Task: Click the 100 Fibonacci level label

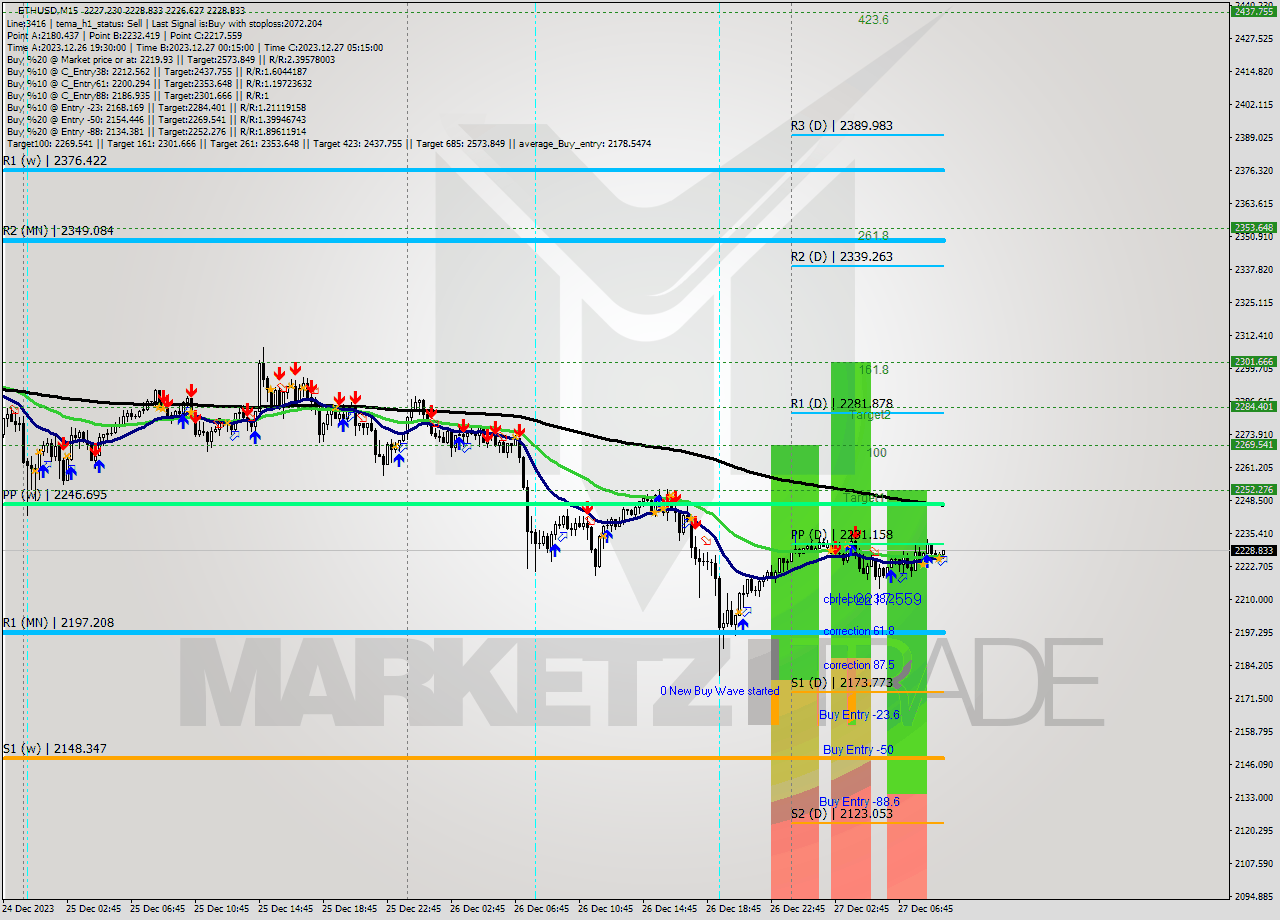Action: [x=876, y=453]
